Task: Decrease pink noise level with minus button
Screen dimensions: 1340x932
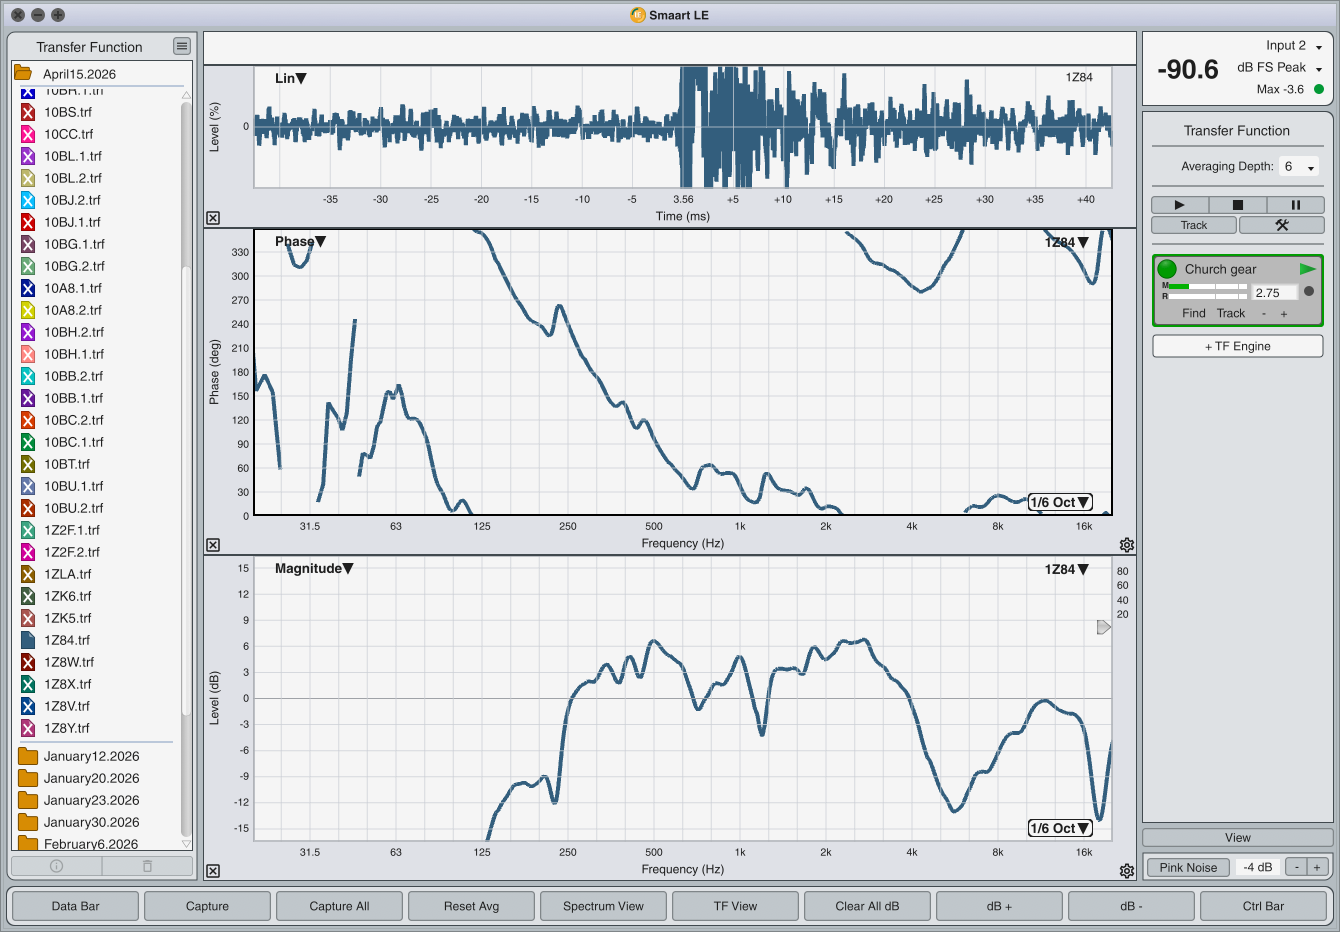Action: (1296, 867)
